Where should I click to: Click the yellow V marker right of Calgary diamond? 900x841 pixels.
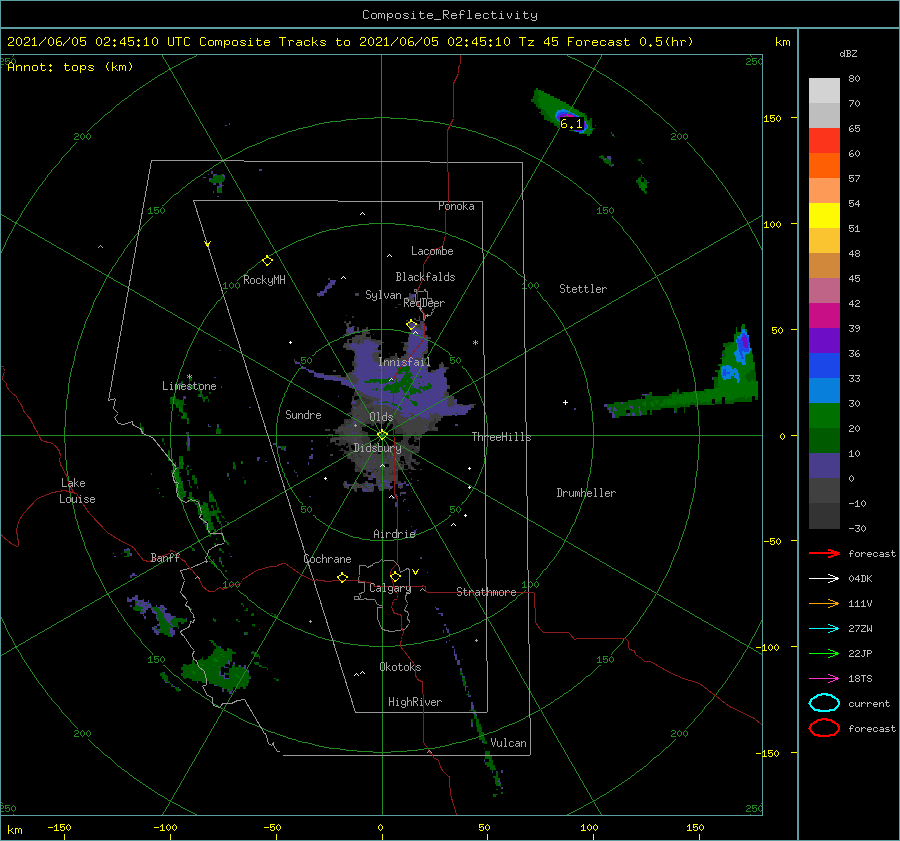416,572
